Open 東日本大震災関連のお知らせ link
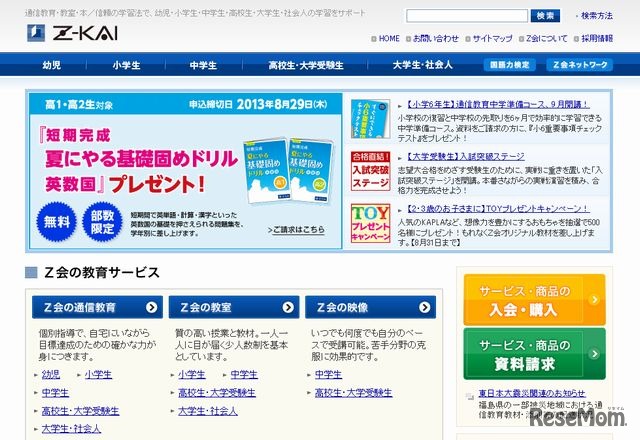The height and width of the screenshot is (440, 640). pyautogui.click(x=532, y=393)
